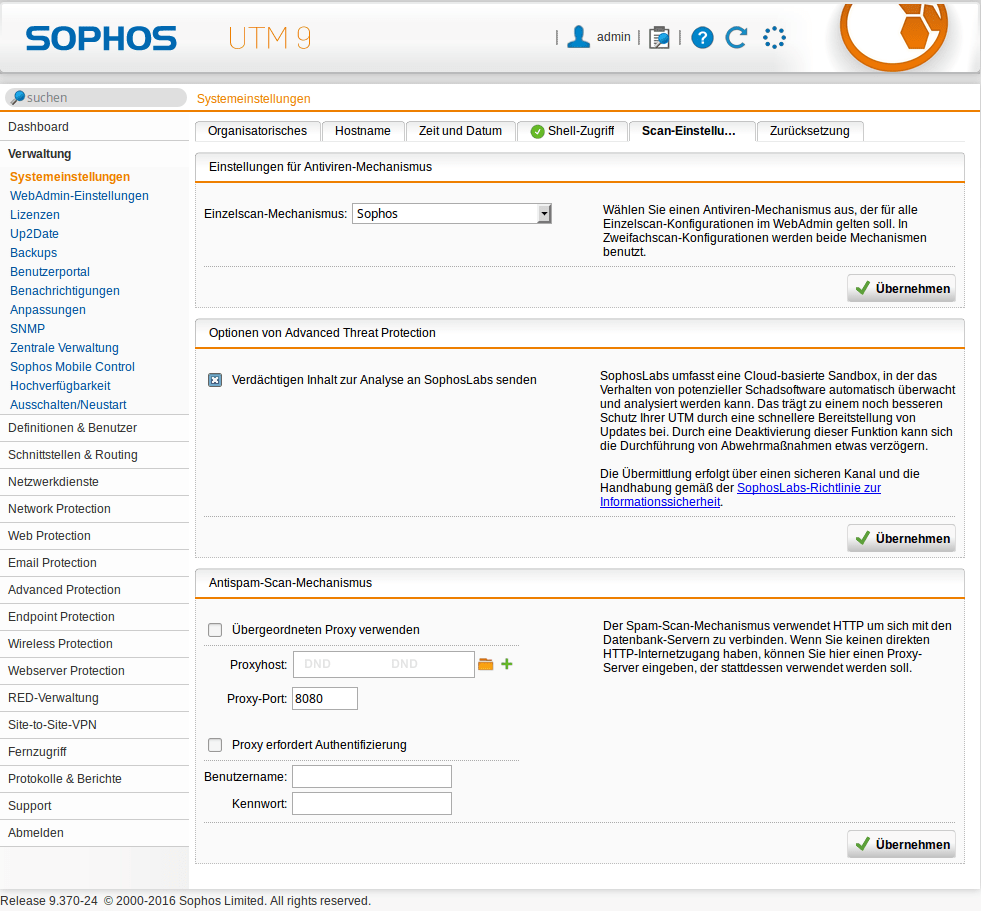Open the Zeit und Datum tab
This screenshot has height=911, width=981.
460,131
